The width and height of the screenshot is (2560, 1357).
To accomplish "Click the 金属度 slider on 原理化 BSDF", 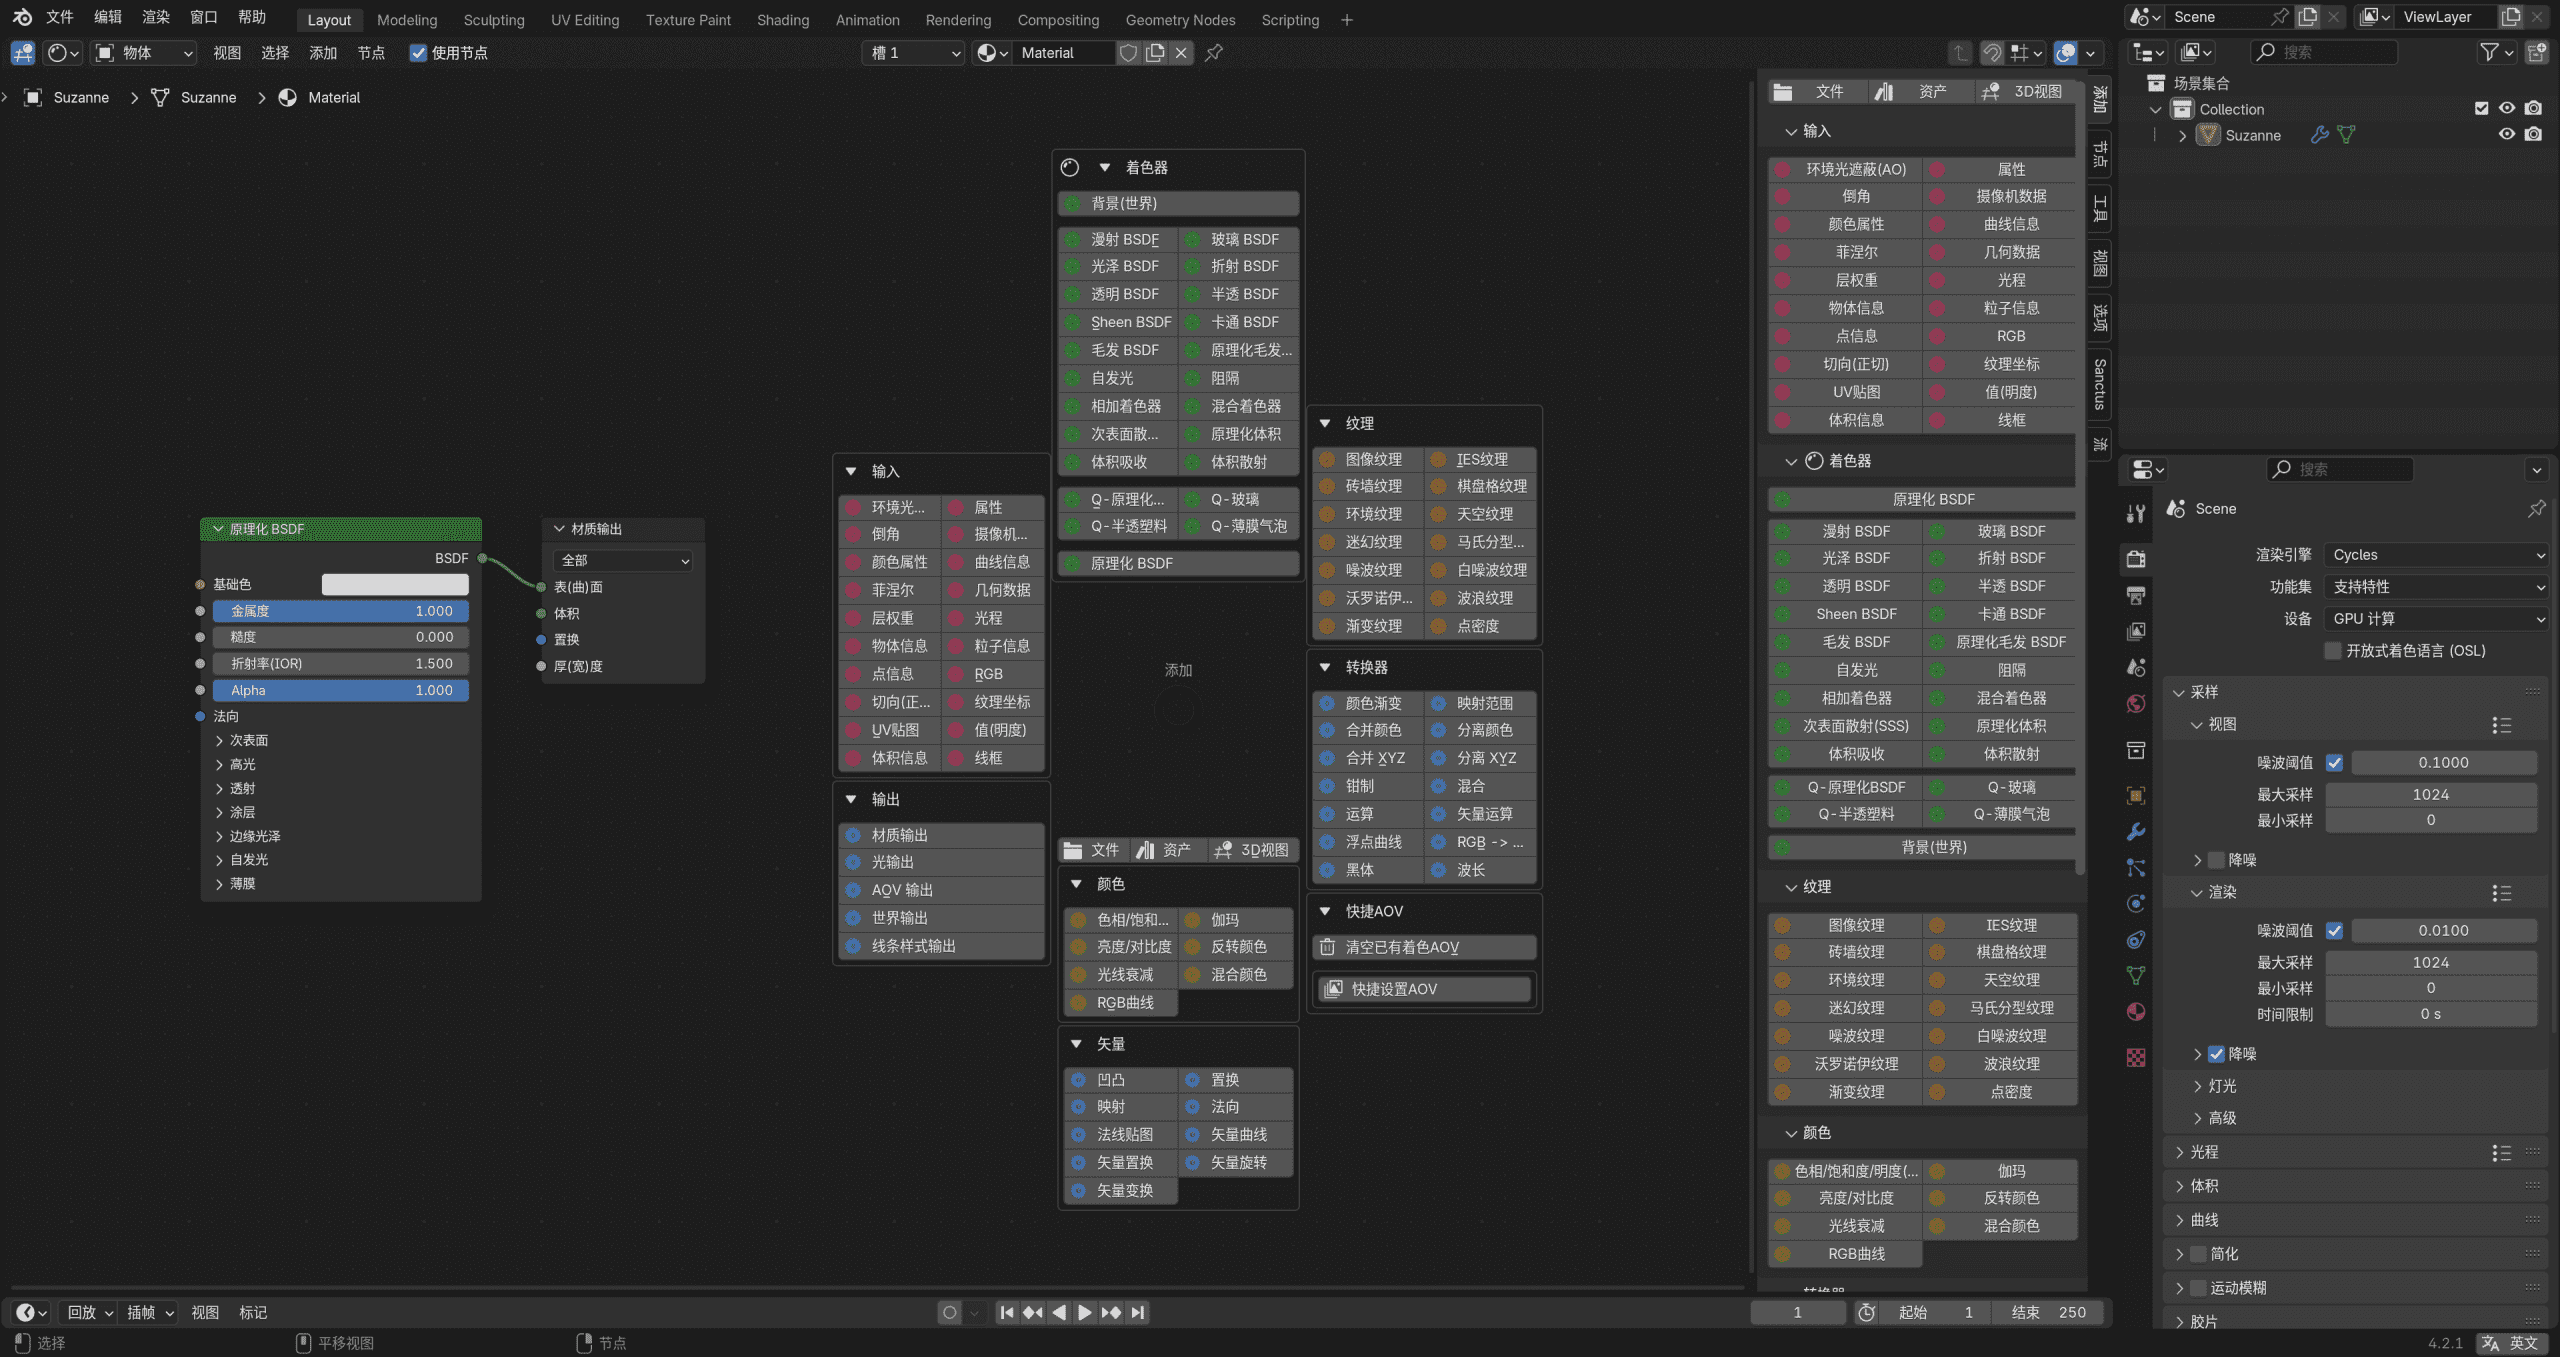I will tap(341, 611).
